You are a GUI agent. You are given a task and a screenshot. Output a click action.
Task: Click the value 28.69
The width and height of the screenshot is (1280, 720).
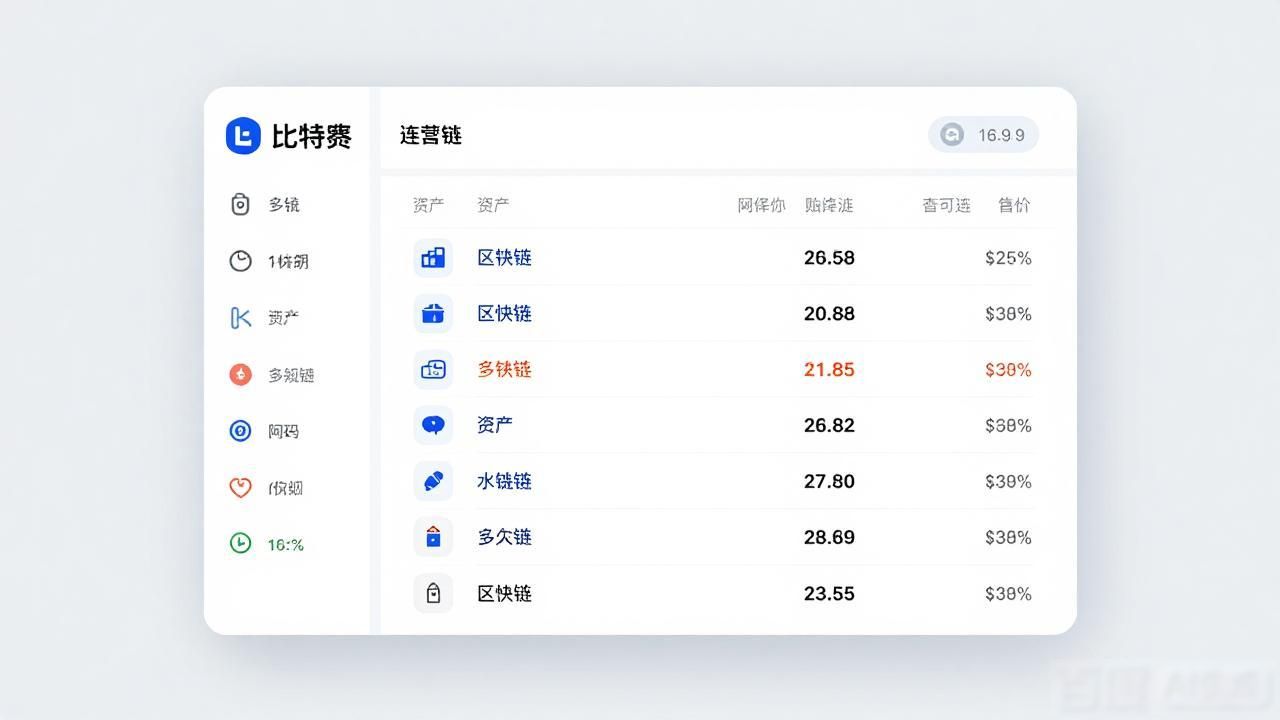829,538
